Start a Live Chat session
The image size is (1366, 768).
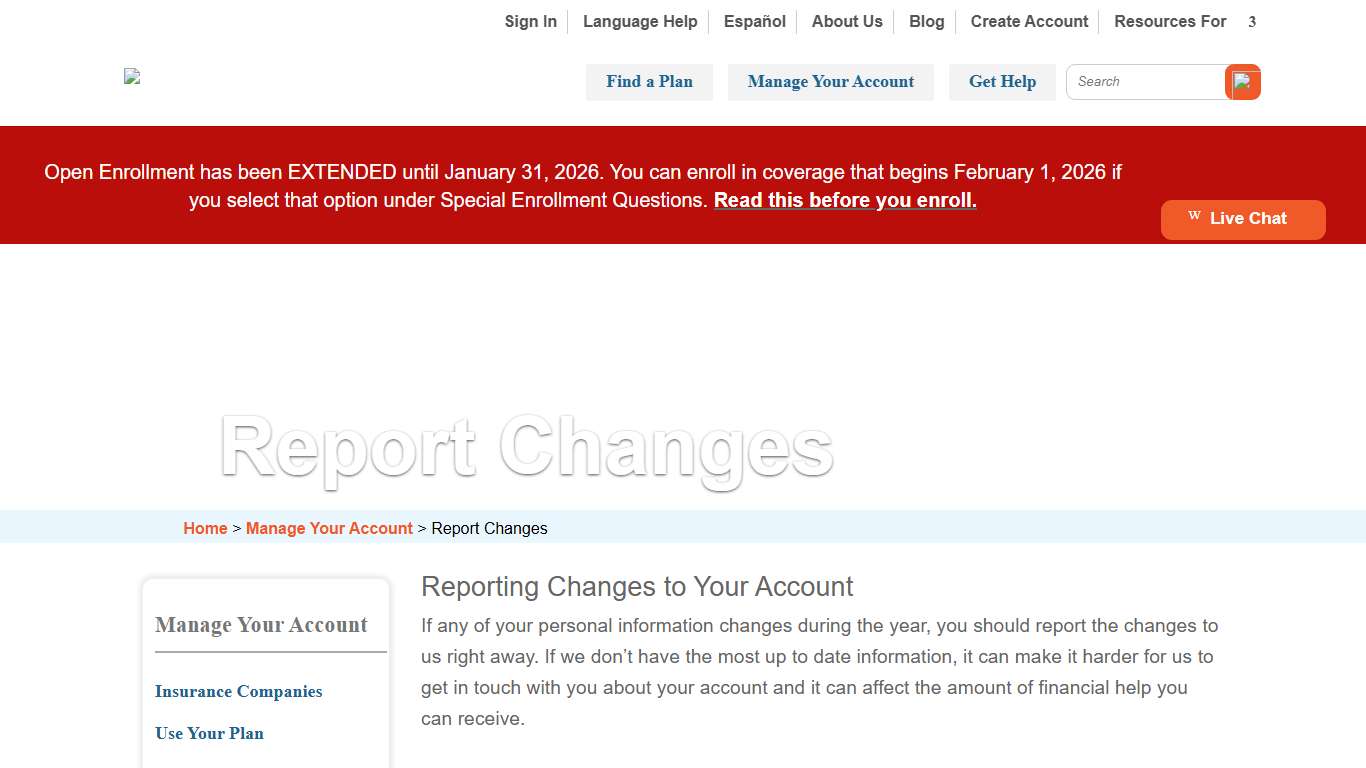[1243, 219]
